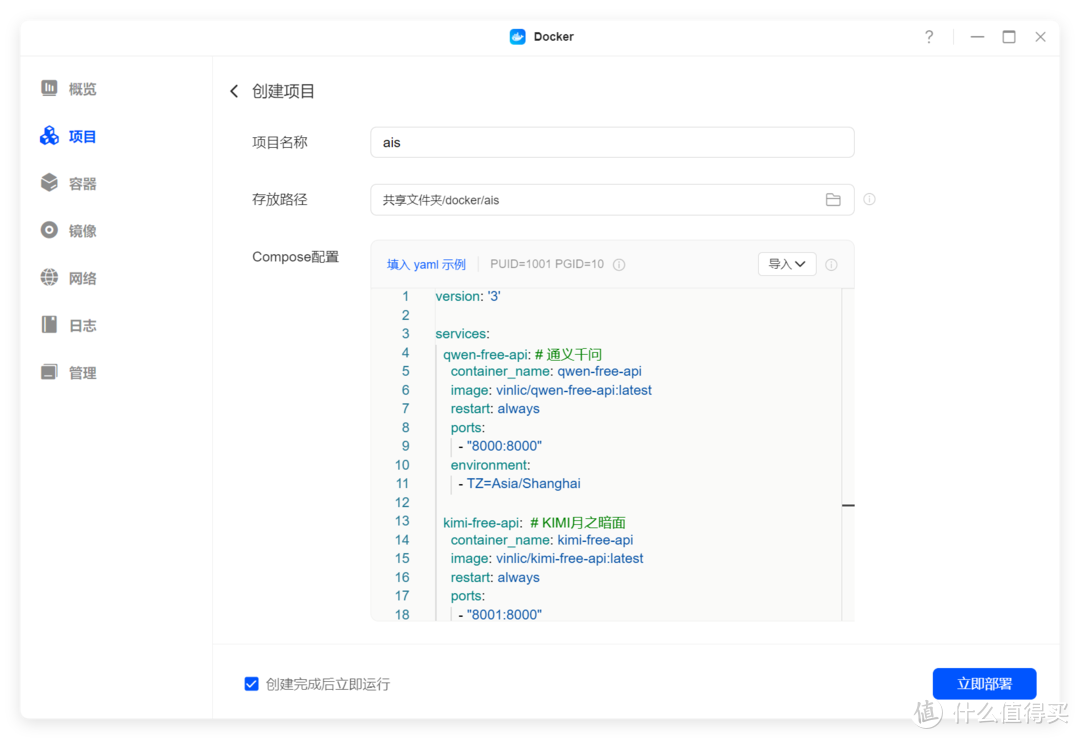
Task: Open the 填入 yaml 示例 example link
Action: pos(427,264)
